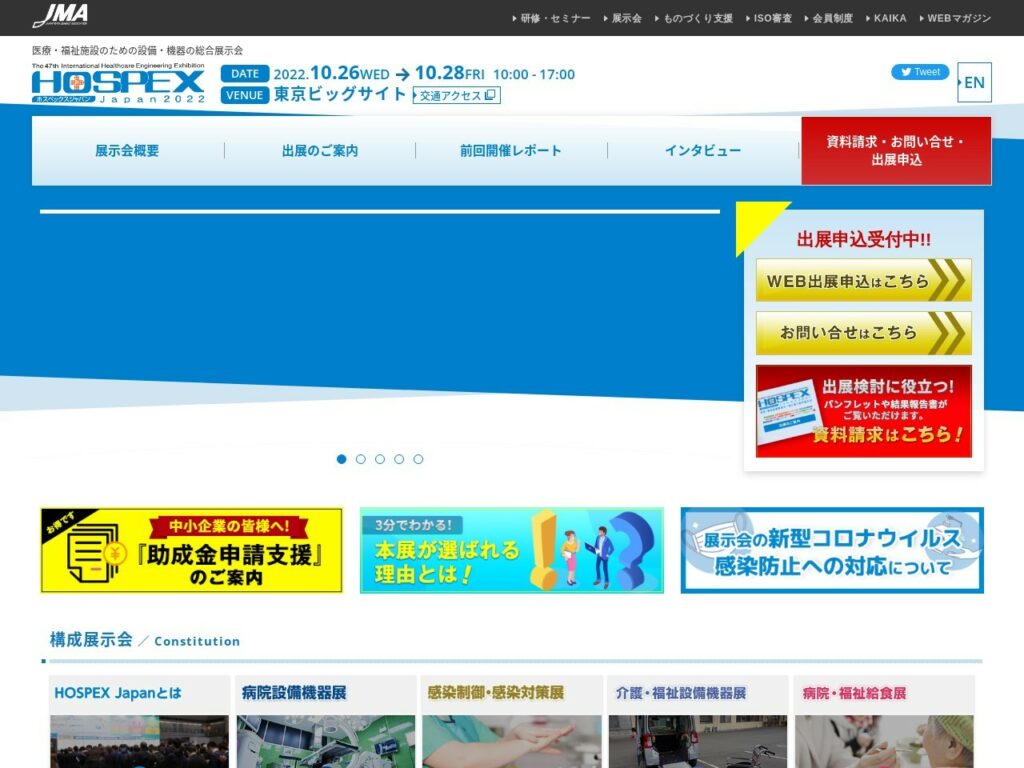Image resolution: width=1024 pixels, height=768 pixels.
Task: Open ISO審査 in top navigation
Action: coord(769,18)
